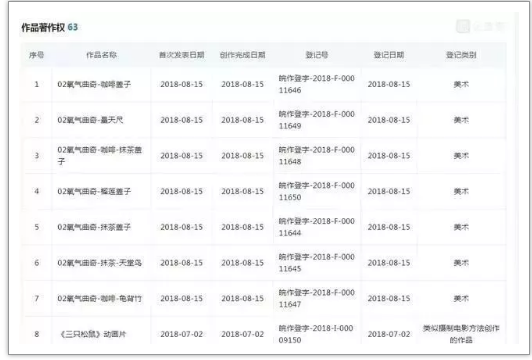Click serial number 6 in 抹茶-天堂鸟 row
Viewport: 532px width, 360px height.
click(37, 263)
